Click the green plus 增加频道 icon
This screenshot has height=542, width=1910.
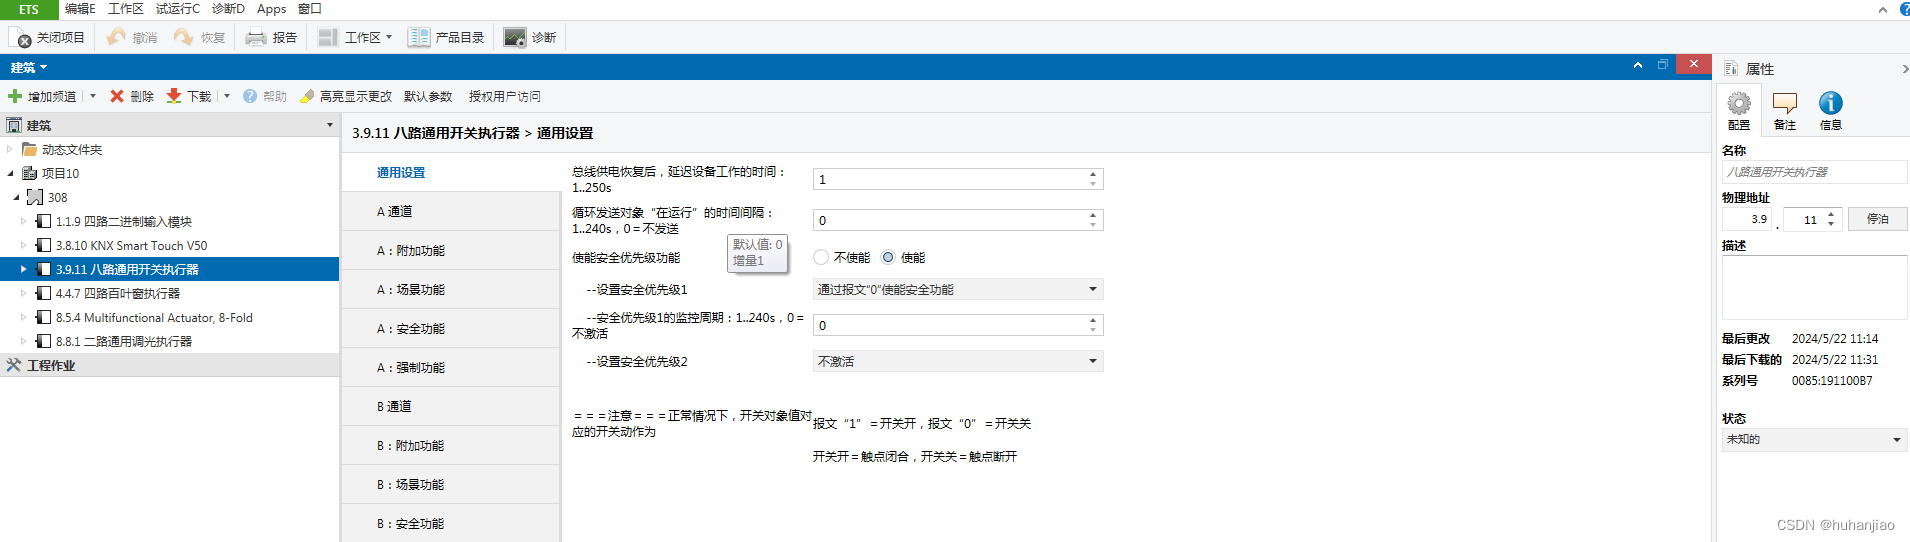point(15,96)
